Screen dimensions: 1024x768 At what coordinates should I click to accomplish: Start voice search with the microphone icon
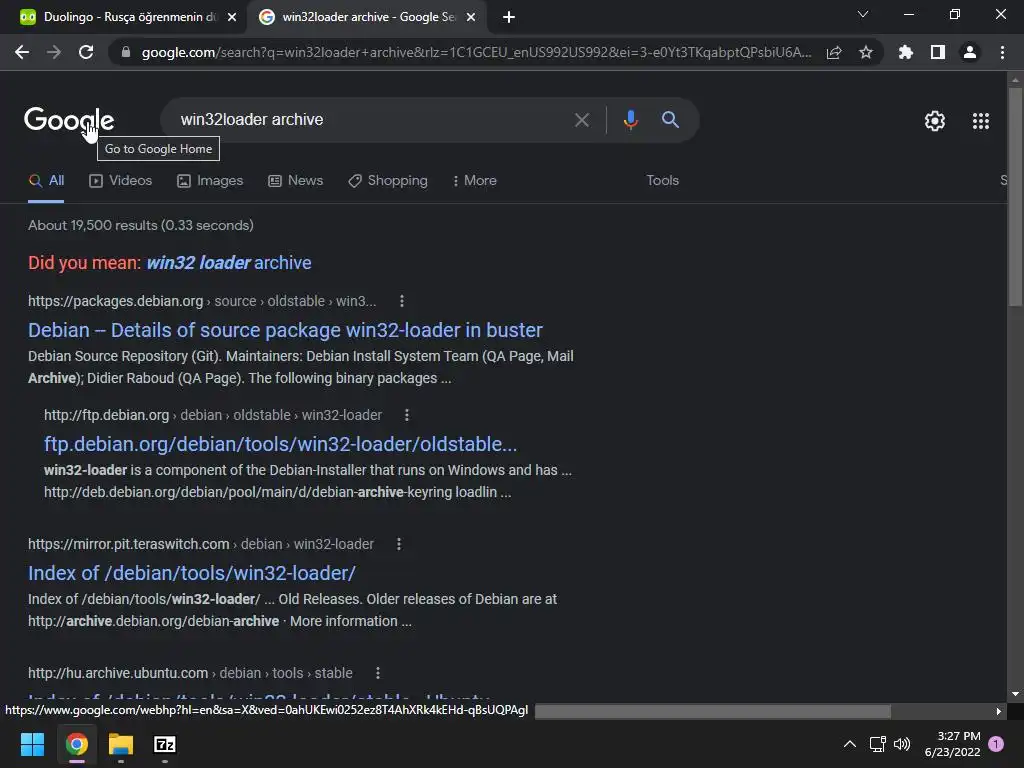coord(630,120)
